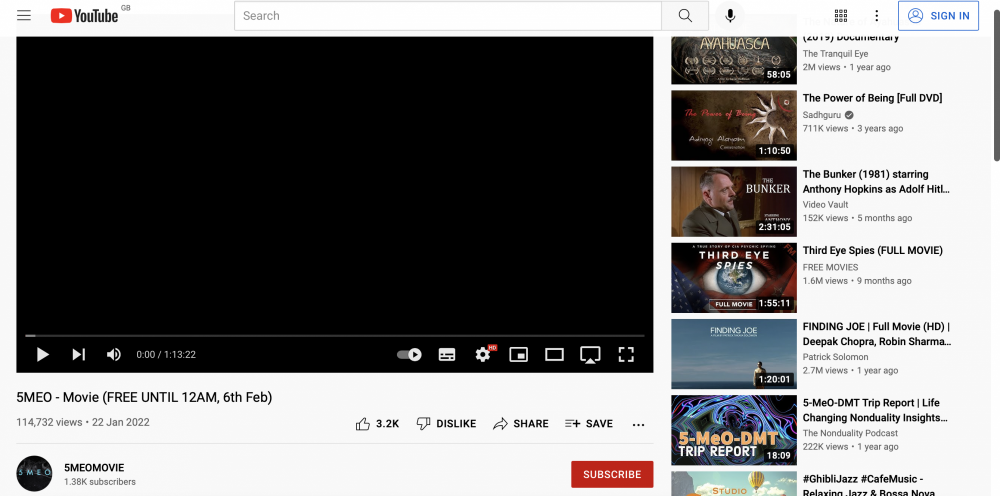Start voice search with the microphone
The image size is (1000, 496).
point(731,16)
